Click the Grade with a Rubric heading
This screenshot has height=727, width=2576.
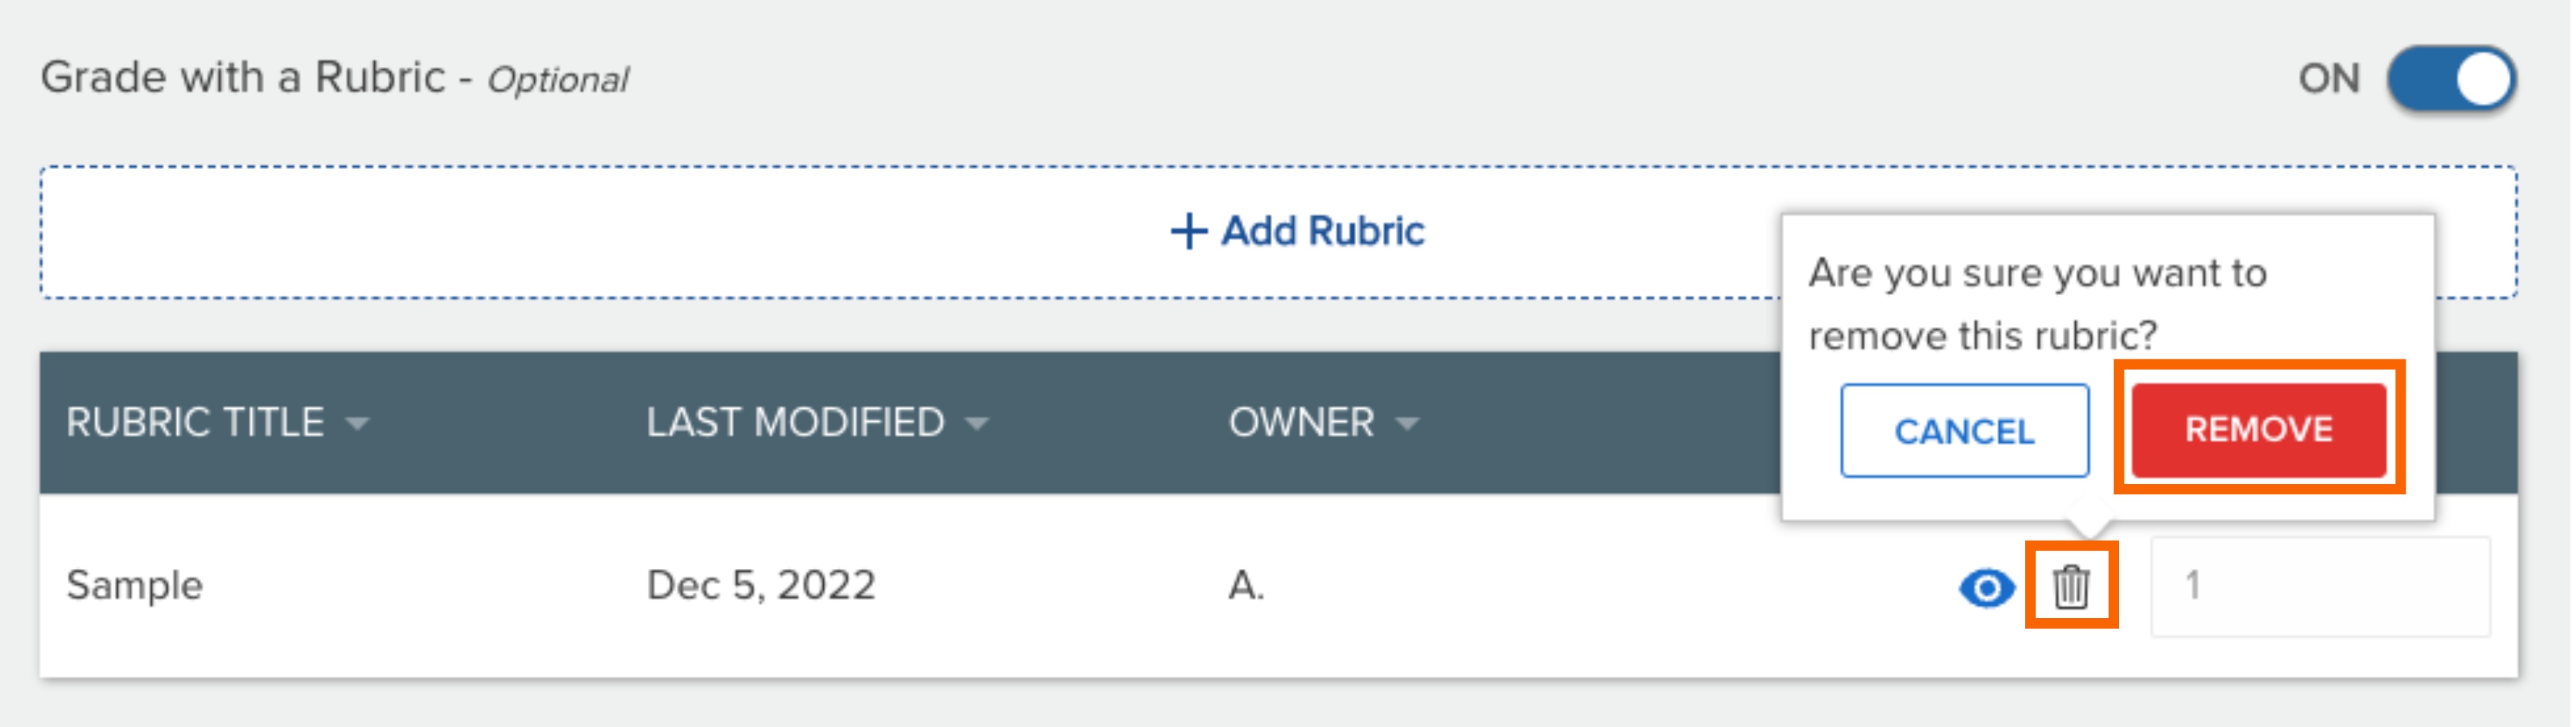click(335, 78)
